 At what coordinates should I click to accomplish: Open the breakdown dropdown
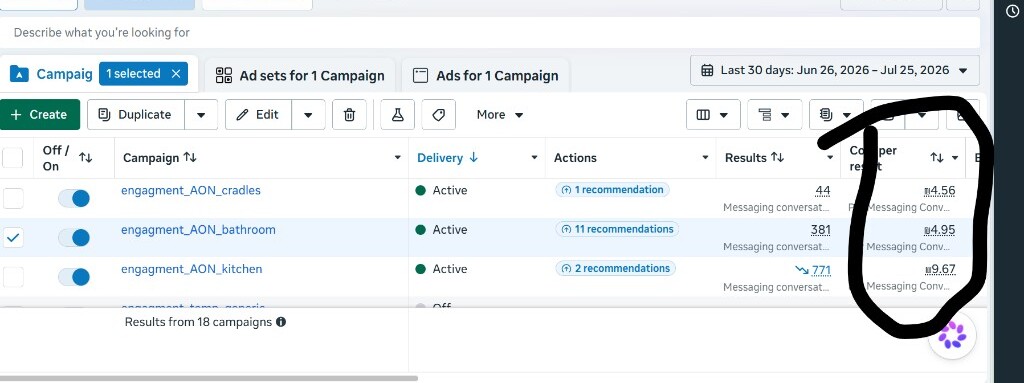(775, 115)
